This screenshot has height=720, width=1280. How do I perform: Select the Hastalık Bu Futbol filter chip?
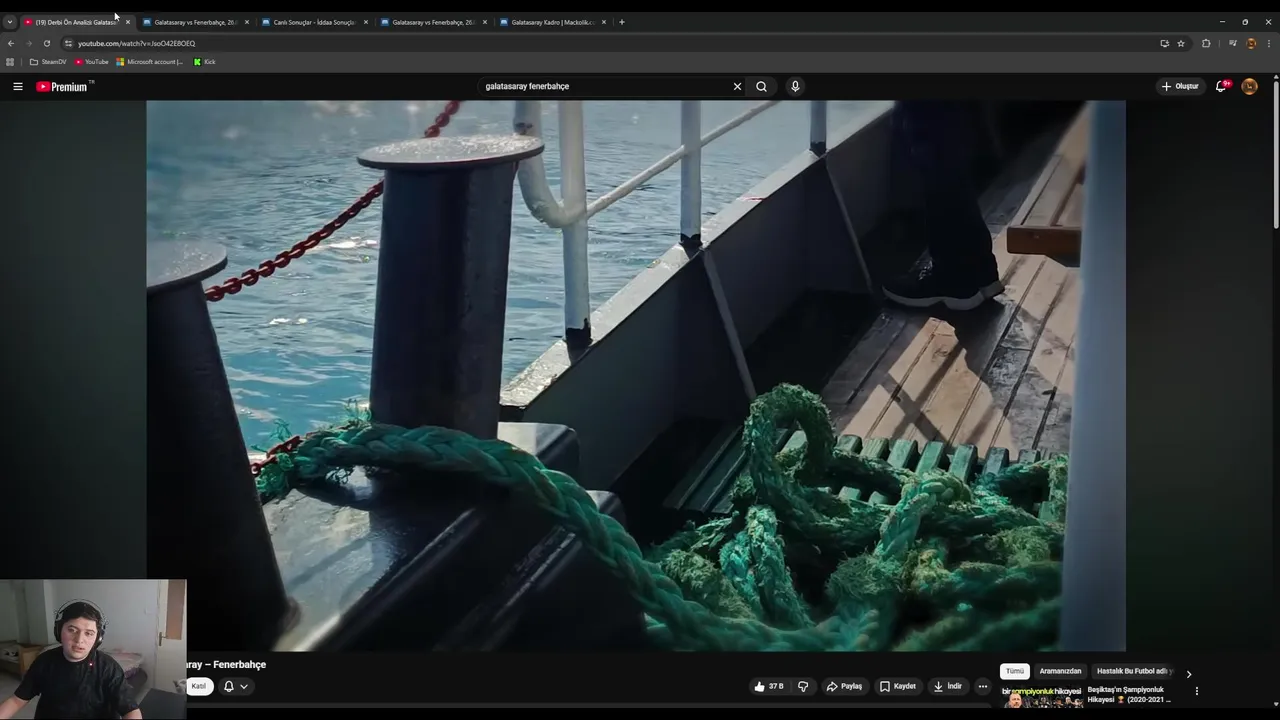[1133, 671]
